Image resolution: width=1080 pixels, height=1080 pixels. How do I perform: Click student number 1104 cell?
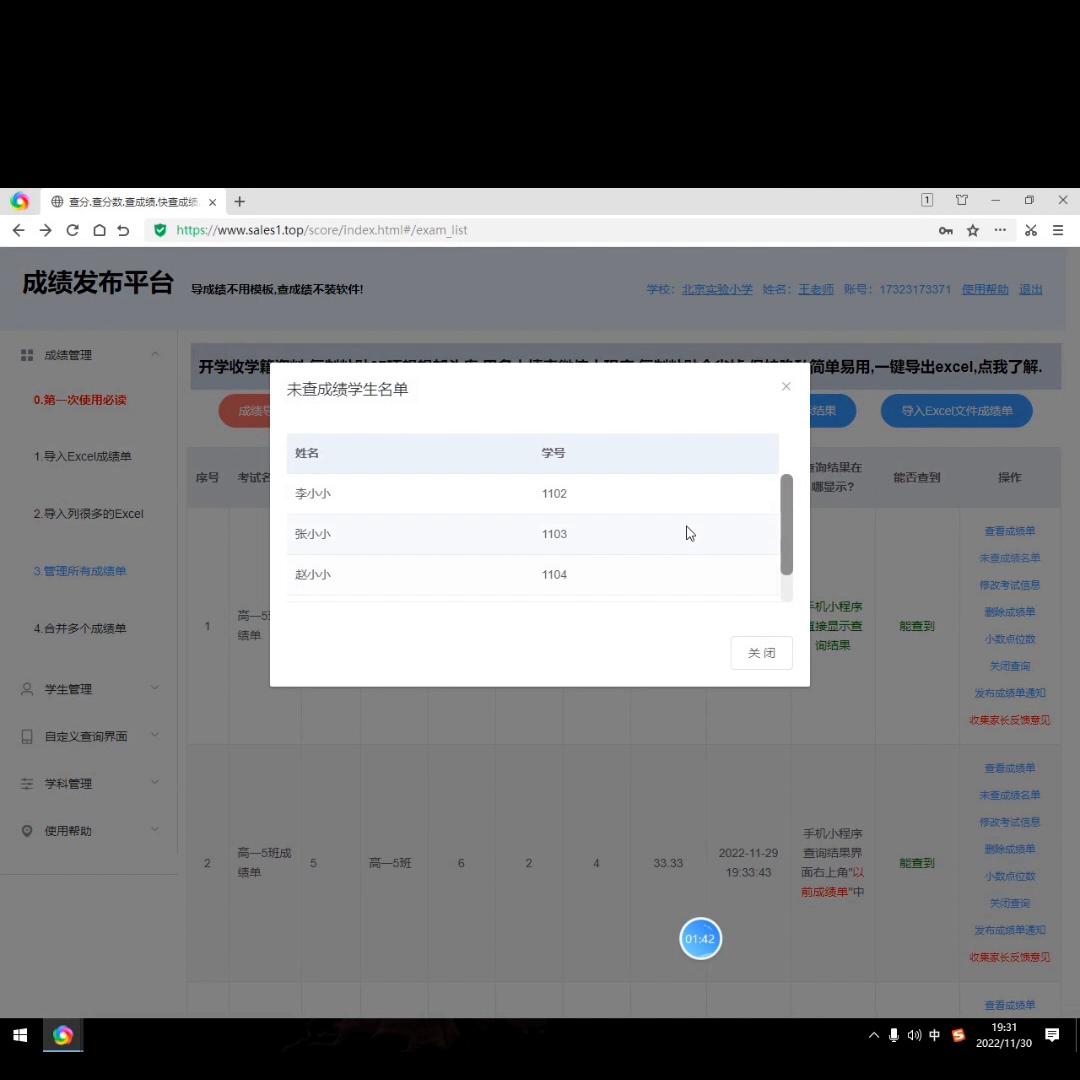554,574
